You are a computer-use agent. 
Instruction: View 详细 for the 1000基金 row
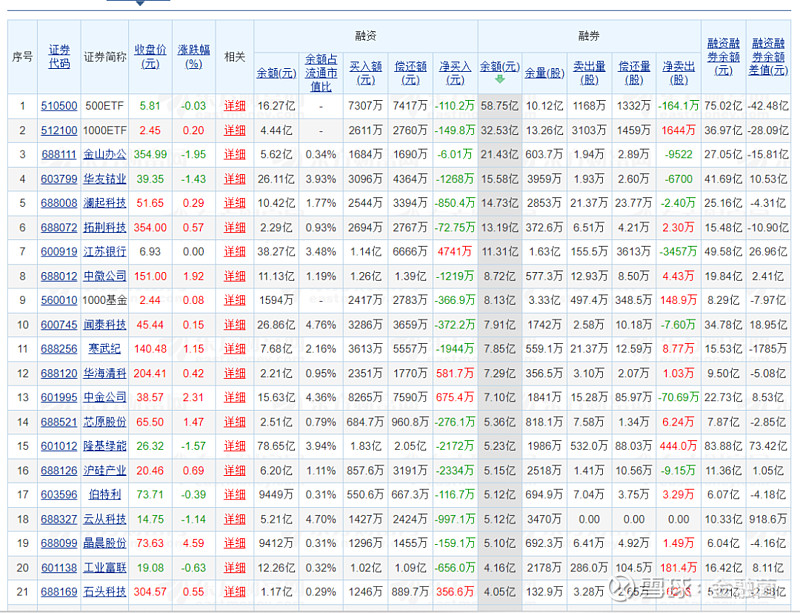(x=235, y=300)
